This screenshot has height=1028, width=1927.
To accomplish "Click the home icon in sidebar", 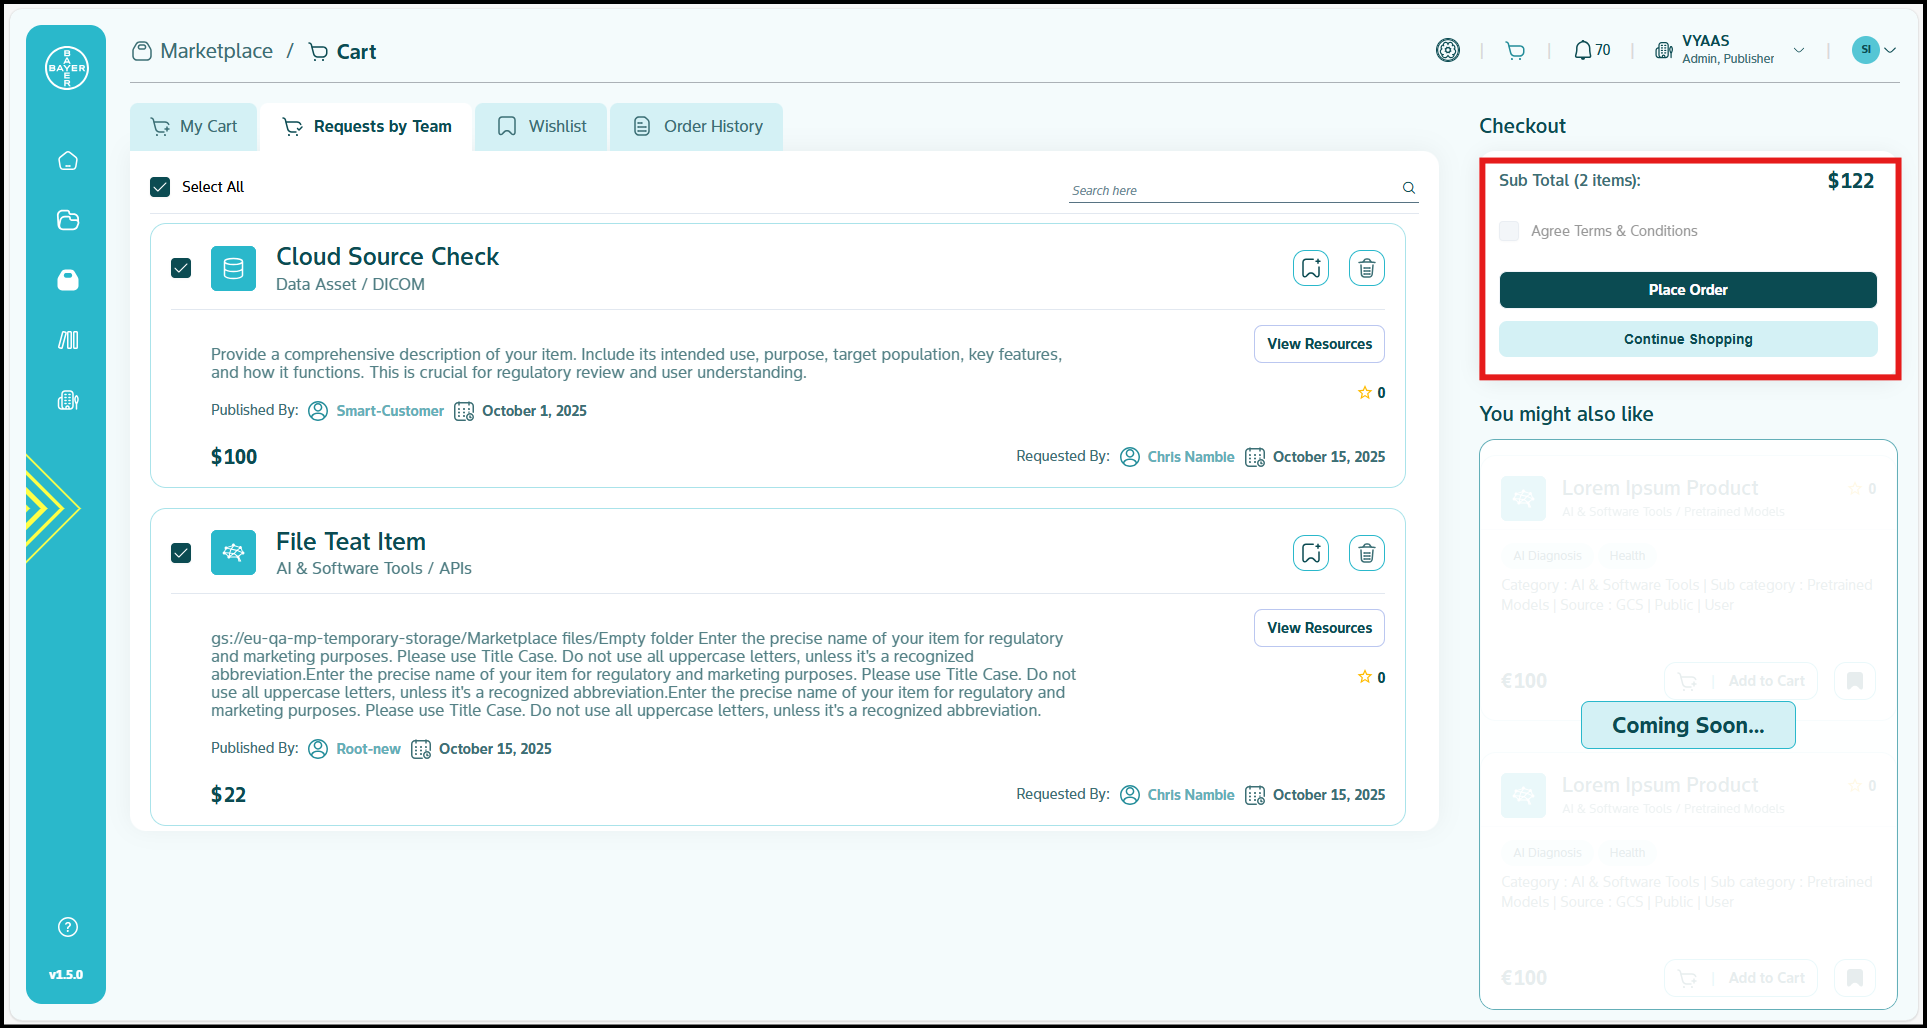I will 68,161.
